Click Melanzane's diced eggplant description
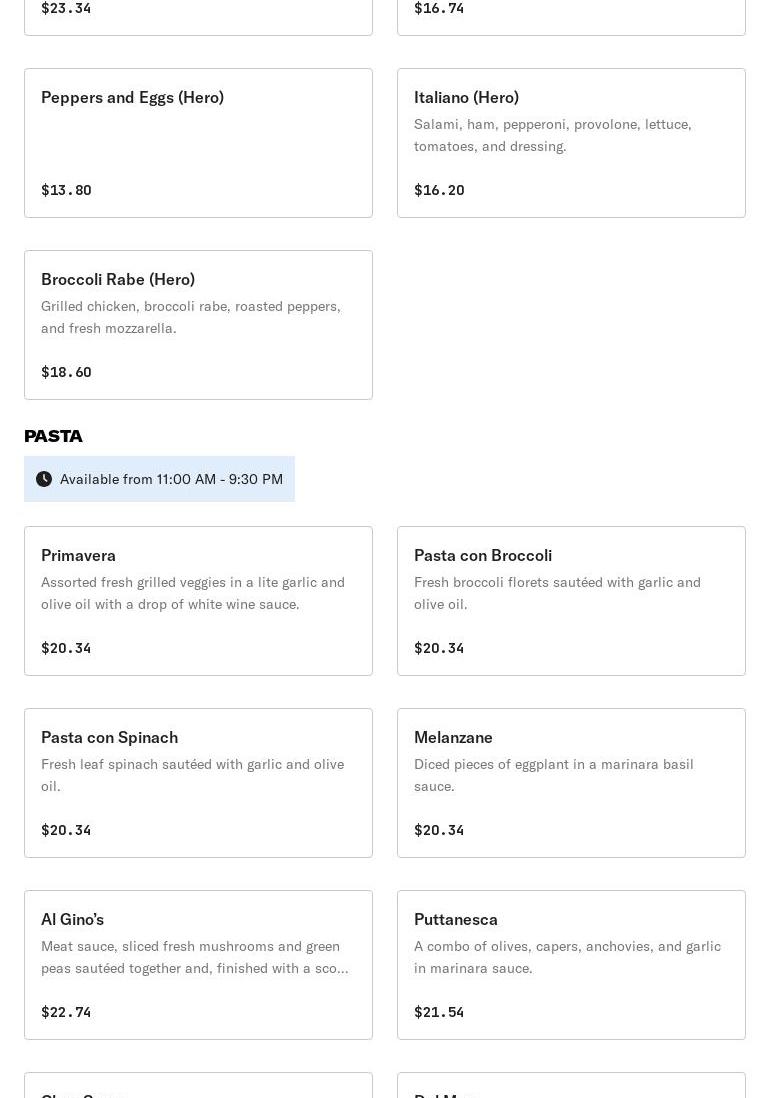 pyautogui.click(x=554, y=775)
